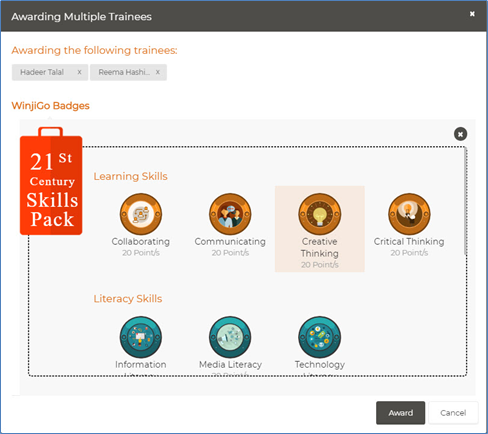Image resolution: width=488 pixels, height=434 pixels.
Task: Remove Reema Hashi trainee tag
Action: (158, 72)
